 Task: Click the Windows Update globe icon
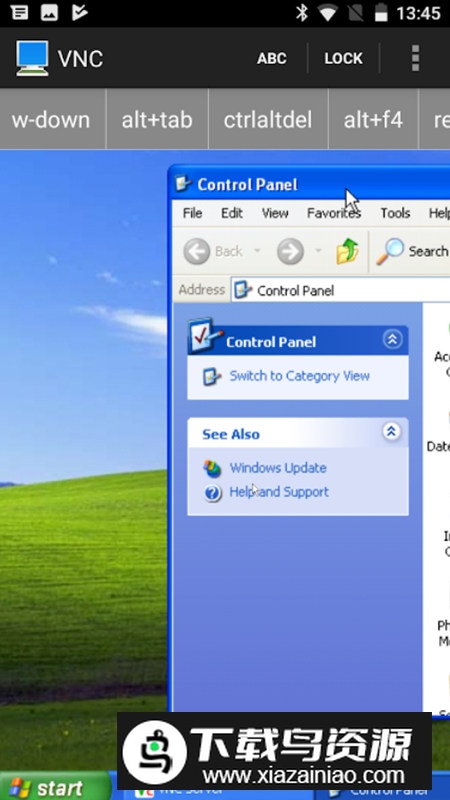click(212, 468)
